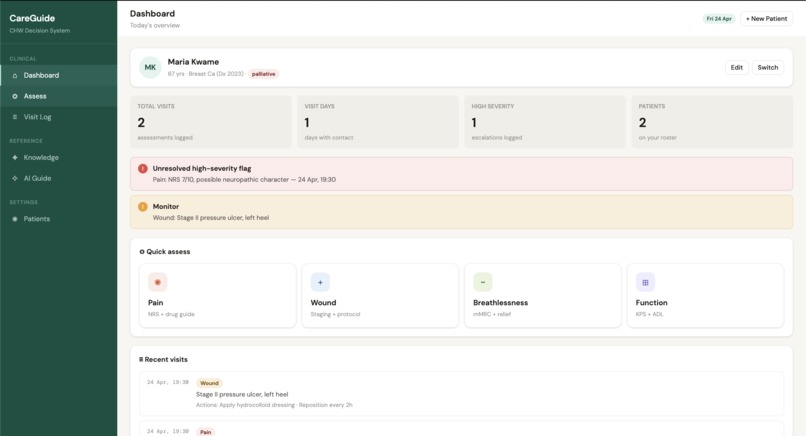Viewport: 806px width, 436px height.
Task: Click the Visit Days stat card
Action: click(x=378, y=122)
